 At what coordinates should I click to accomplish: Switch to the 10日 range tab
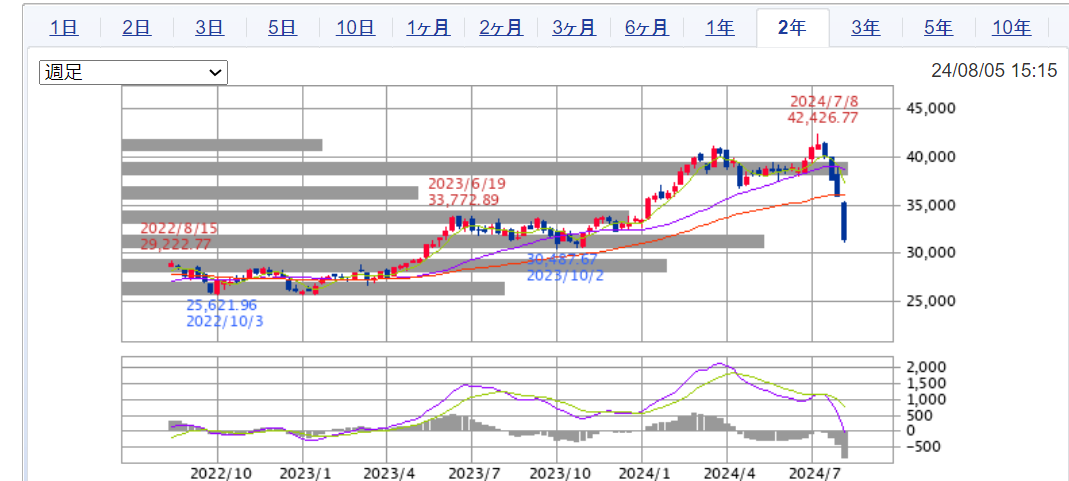[x=355, y=28]
